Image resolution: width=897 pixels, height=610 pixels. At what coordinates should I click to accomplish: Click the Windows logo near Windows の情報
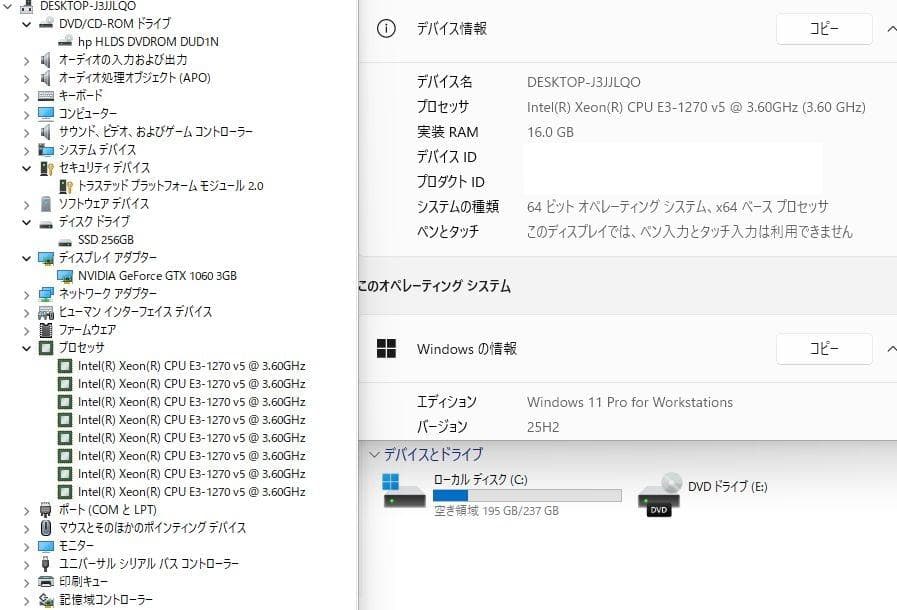tap(385, 348)
